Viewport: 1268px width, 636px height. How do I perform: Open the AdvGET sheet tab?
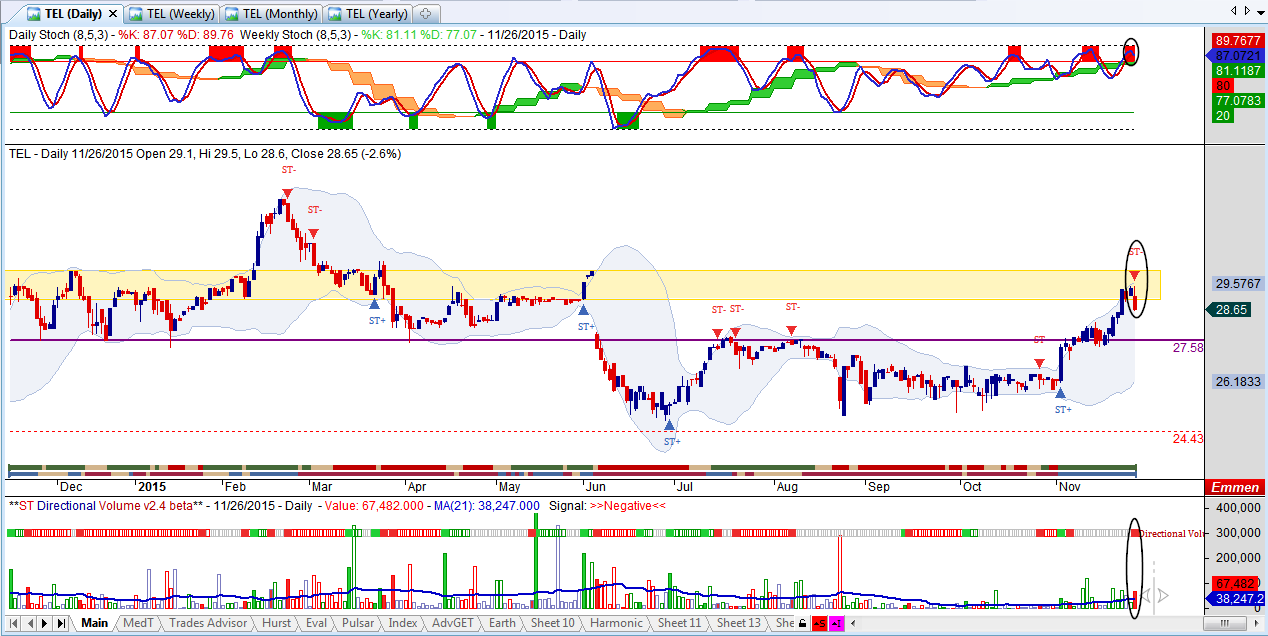pos(455,623)
